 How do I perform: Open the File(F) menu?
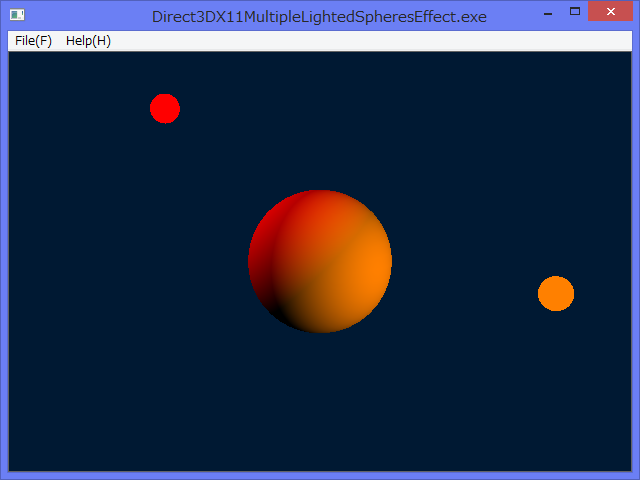(x=33, y=41)
